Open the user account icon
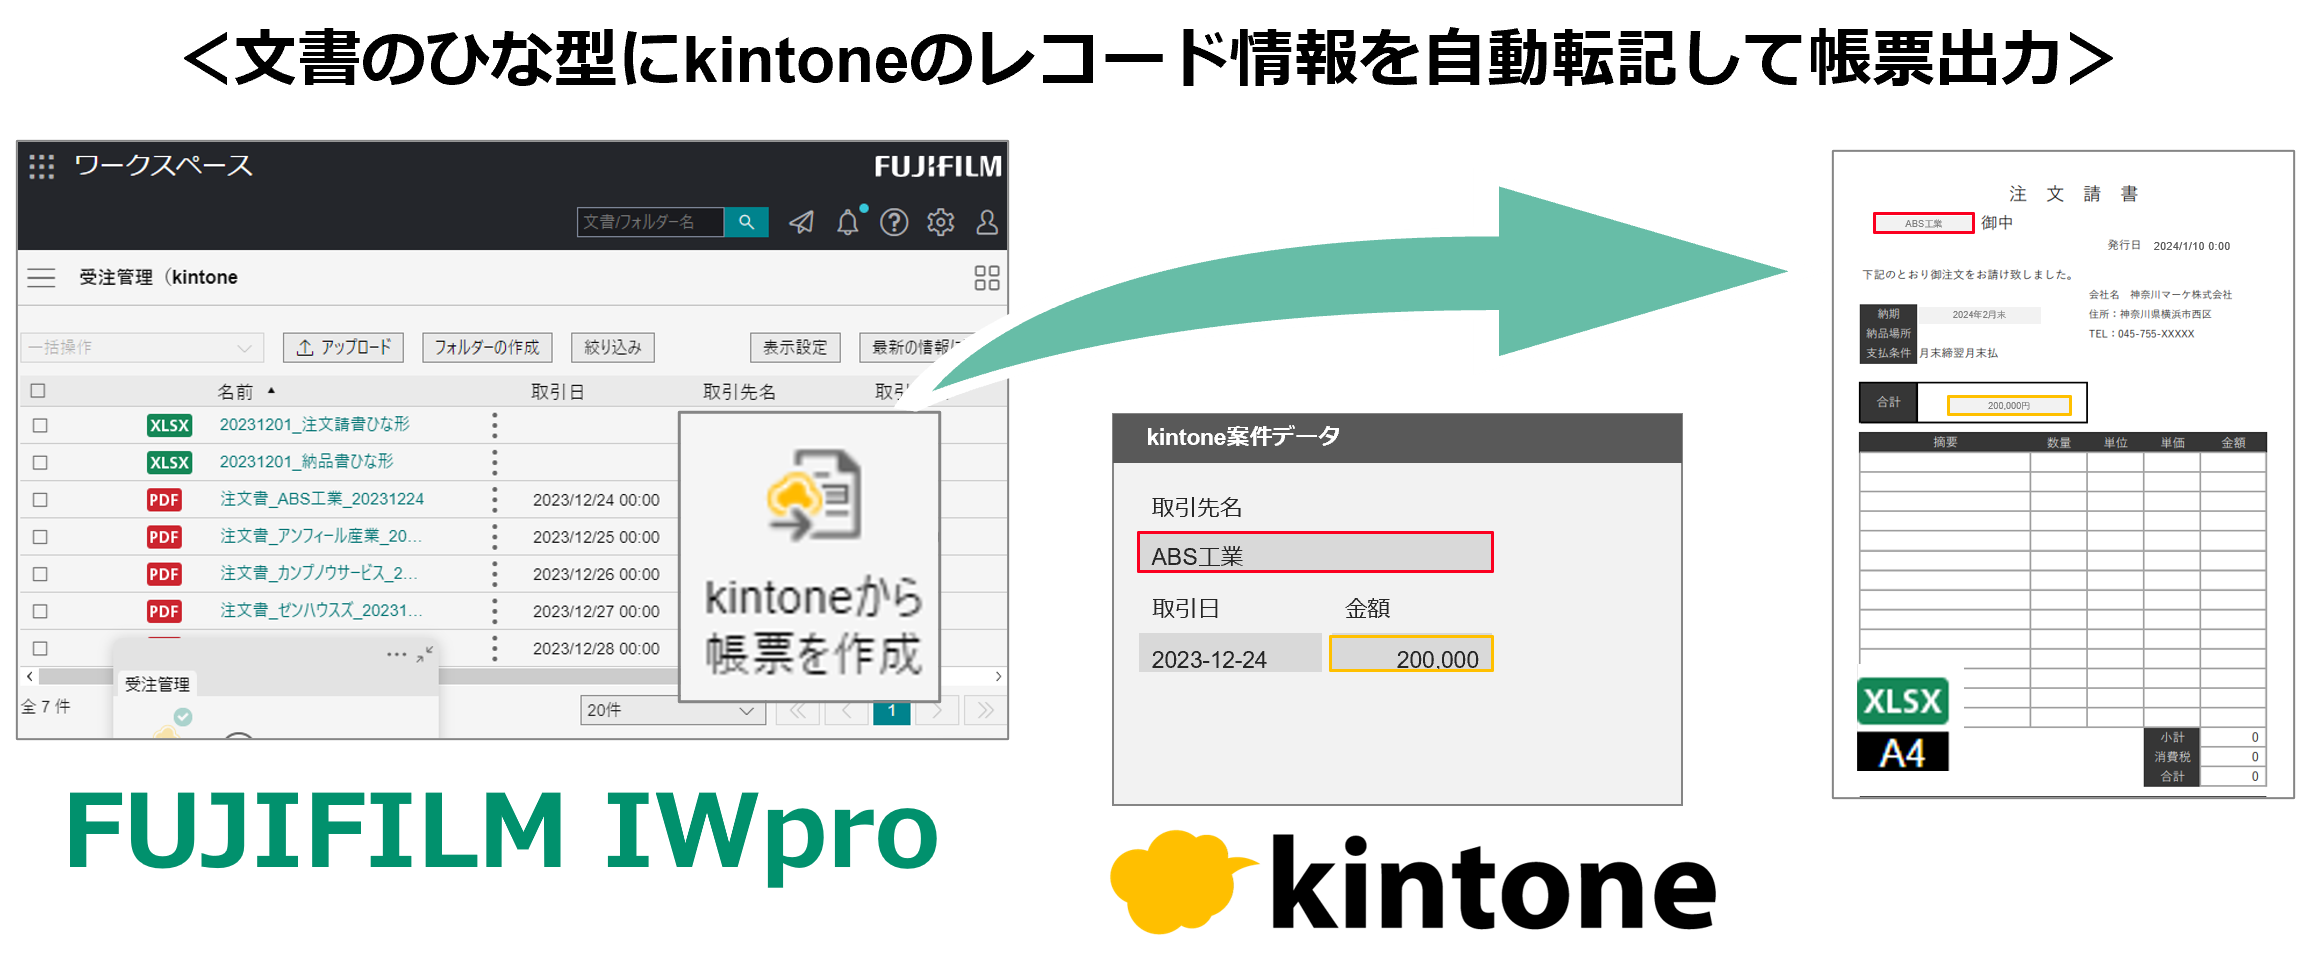The width and height of the screenshot is (2324, 963). click(986, 222)
